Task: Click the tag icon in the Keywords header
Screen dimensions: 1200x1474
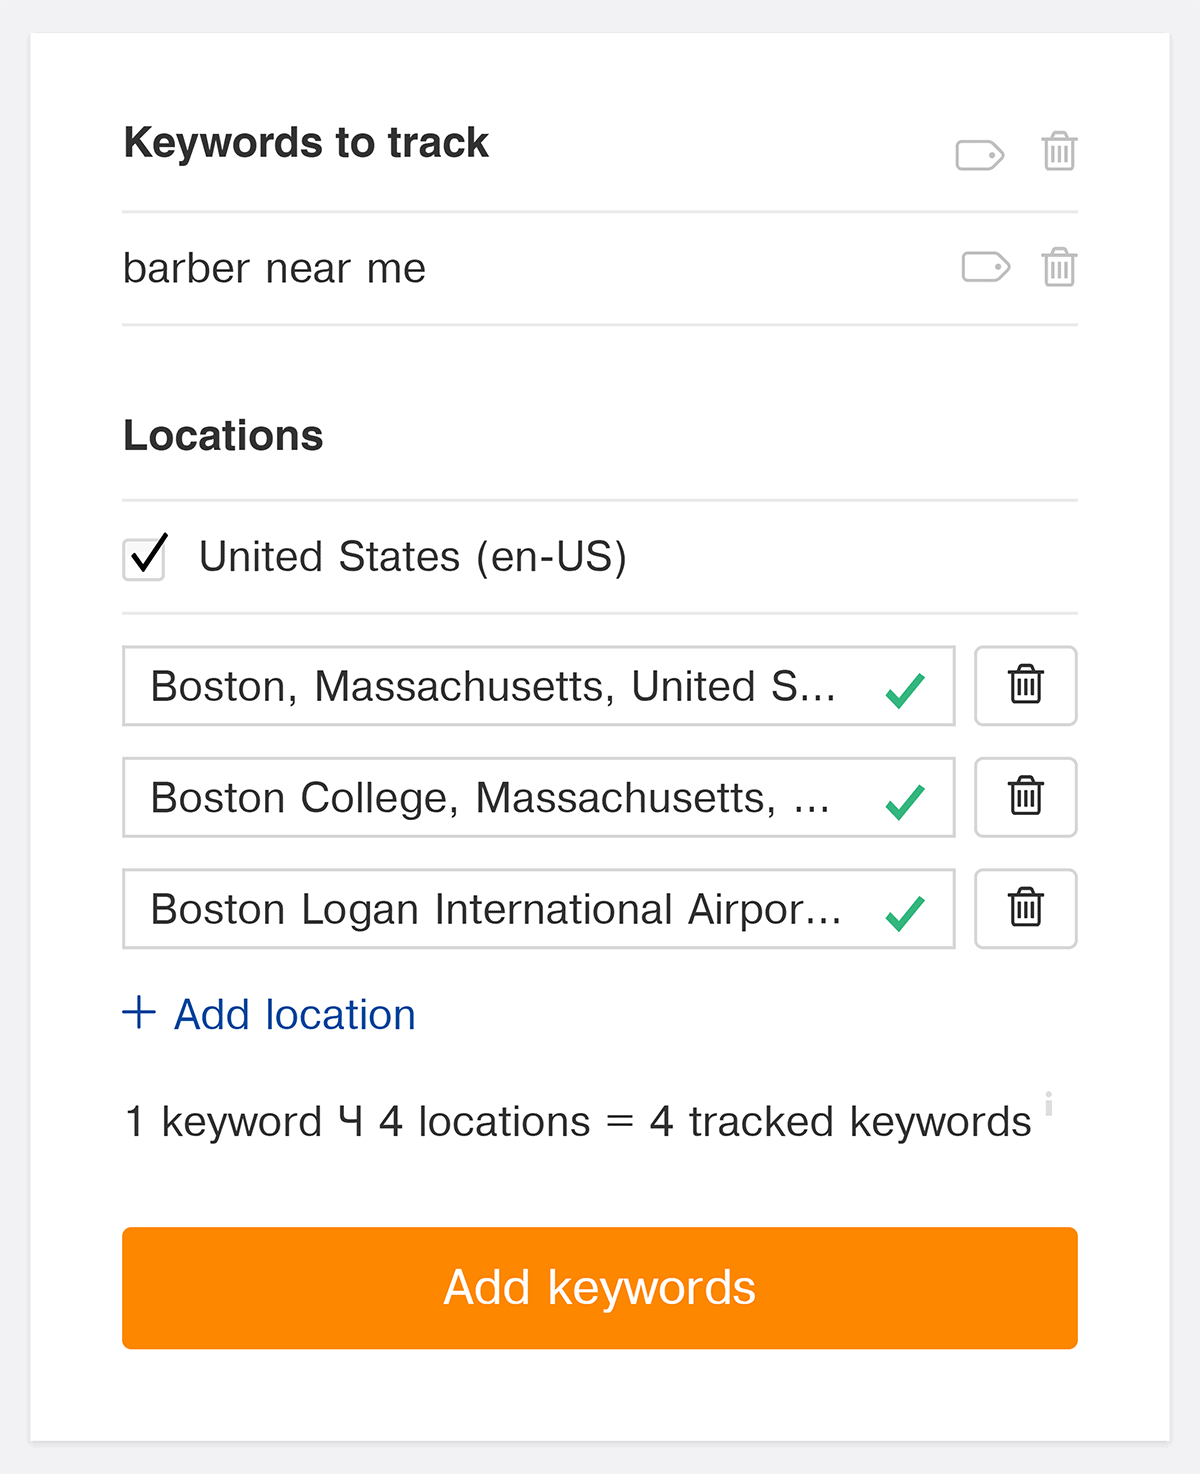Action: [x=979, y=155]
